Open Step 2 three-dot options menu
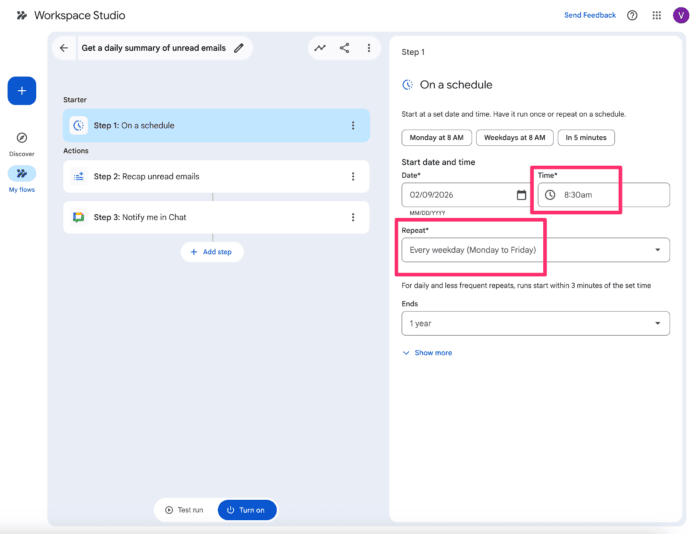The width and height of the screenshot is (694, 534). click(x=353, y=177)
